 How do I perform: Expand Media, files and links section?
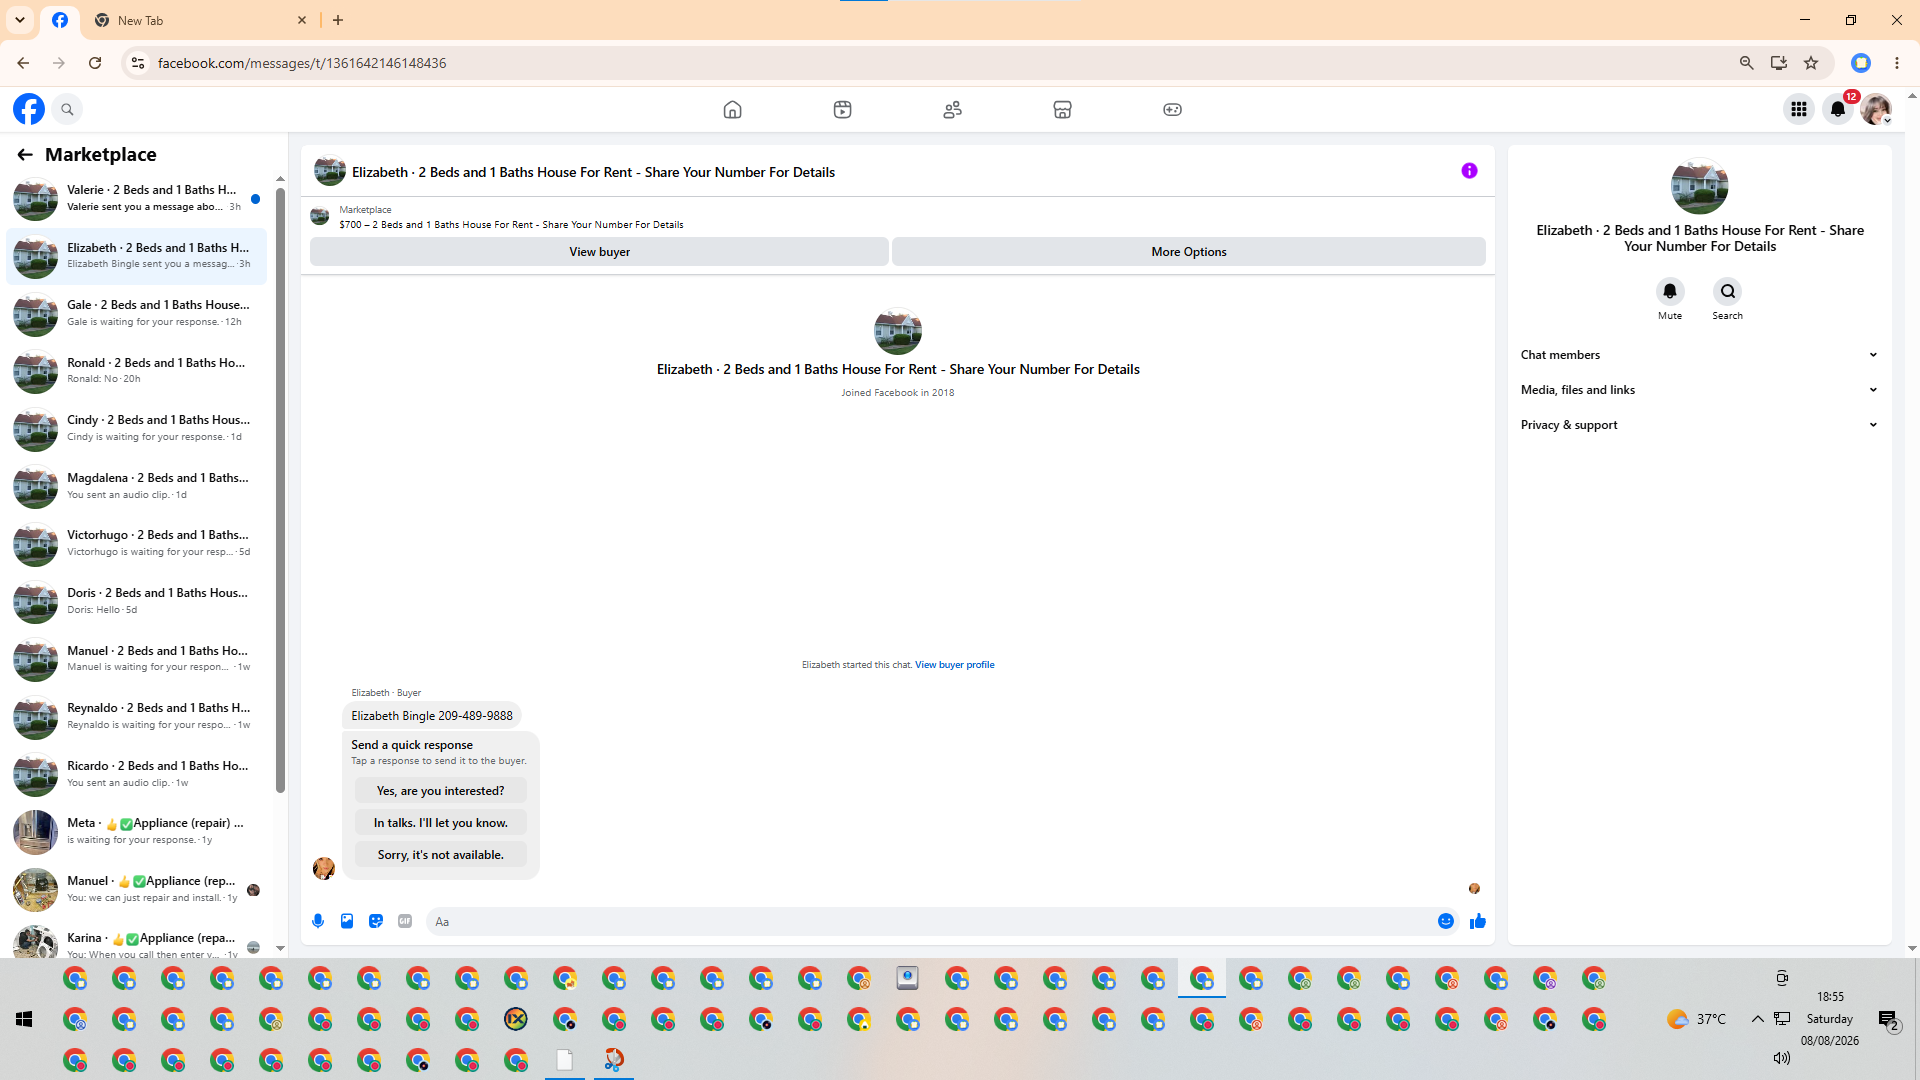[x=1699, y=390]
